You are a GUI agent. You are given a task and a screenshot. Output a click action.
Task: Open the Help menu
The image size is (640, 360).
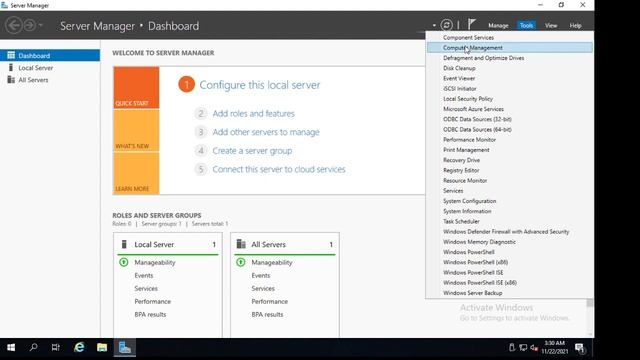click(575, 25)
